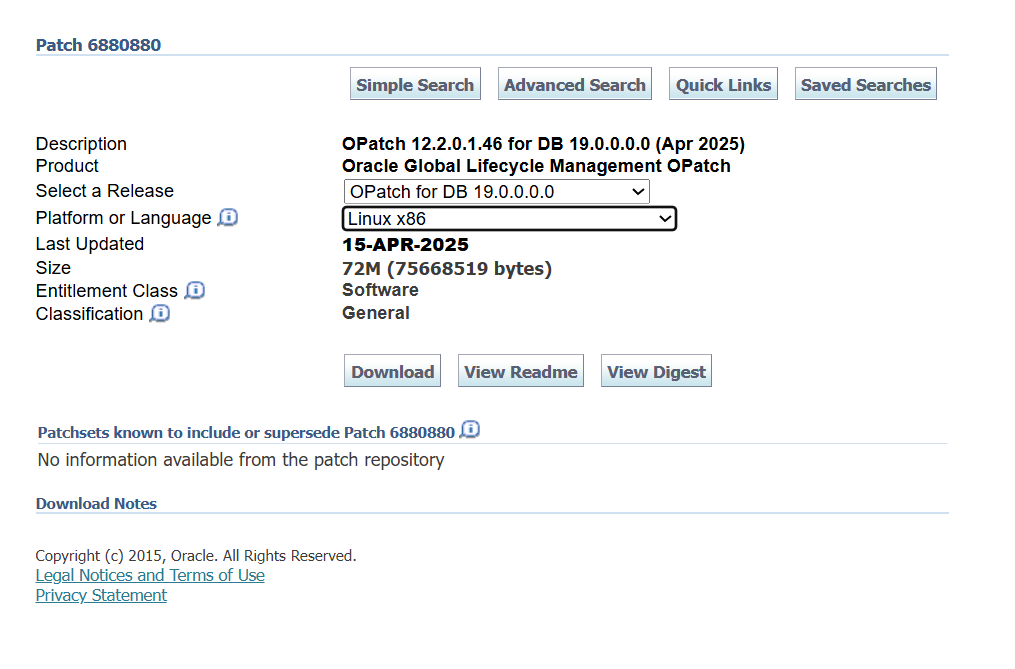The width and height of the screenshot is (1015, 669).
Task: Open the Privacy Statement link
Action: tap(101, 595)
